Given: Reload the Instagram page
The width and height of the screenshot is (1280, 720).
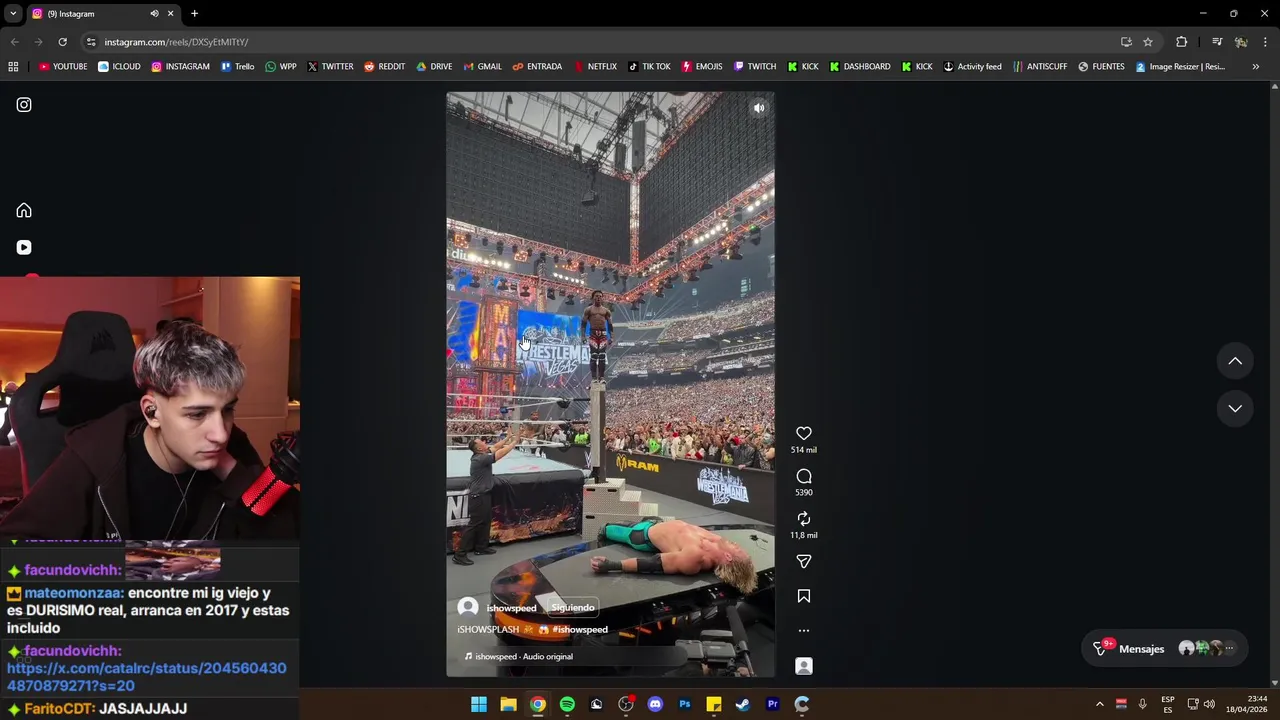Looking at the screenshot, I should 62,42.
